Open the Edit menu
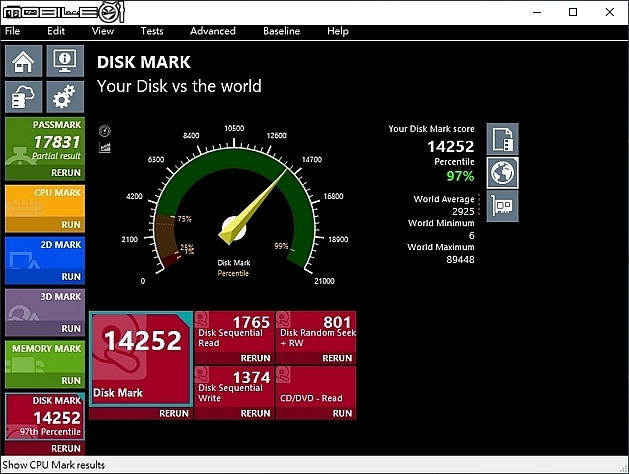 [56, 31]
